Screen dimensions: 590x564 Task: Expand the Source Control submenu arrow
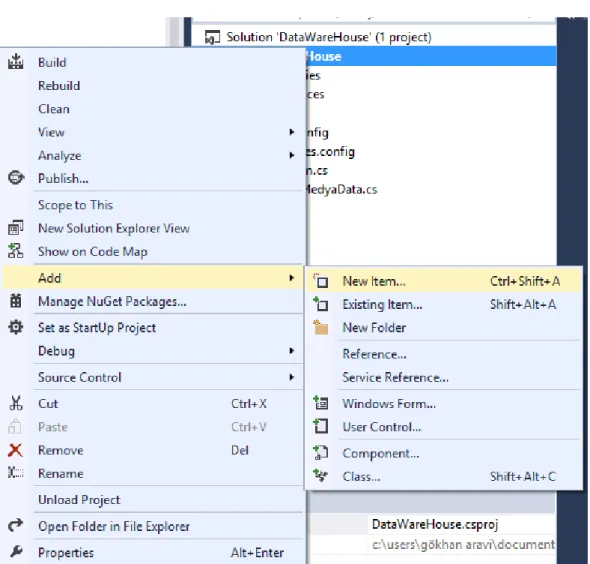(x=291, y=377)
